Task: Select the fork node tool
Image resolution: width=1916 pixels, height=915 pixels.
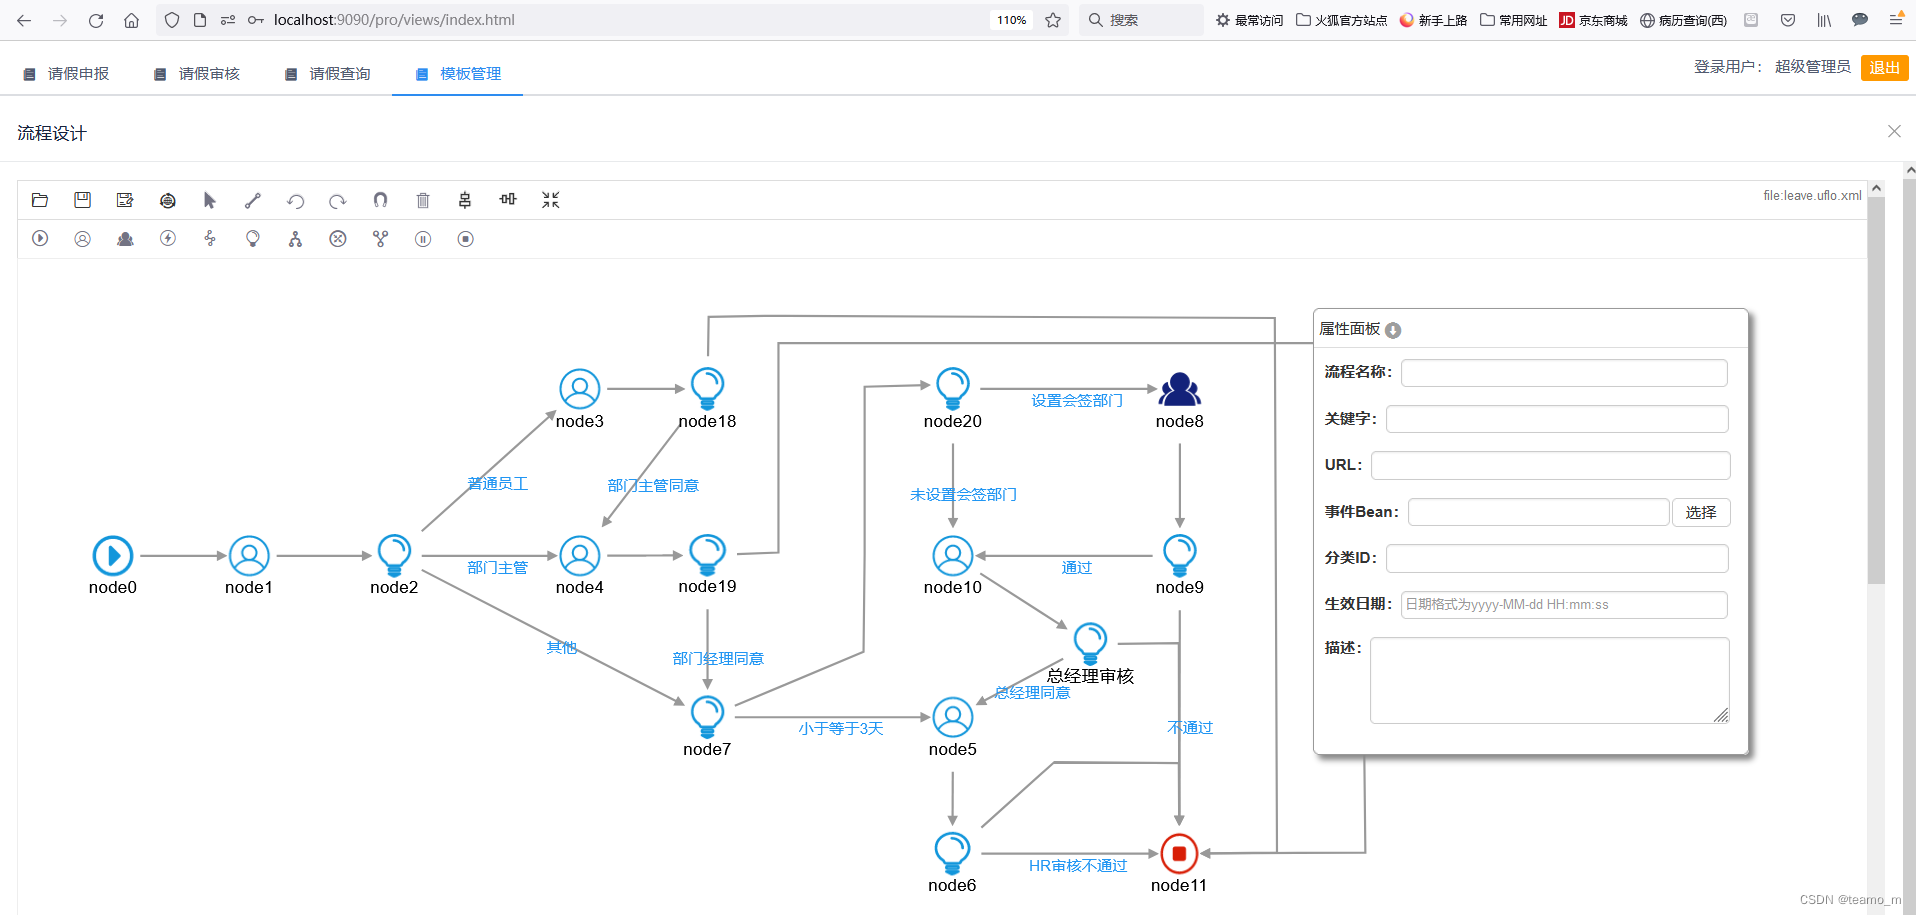Action: pos(295,239)
